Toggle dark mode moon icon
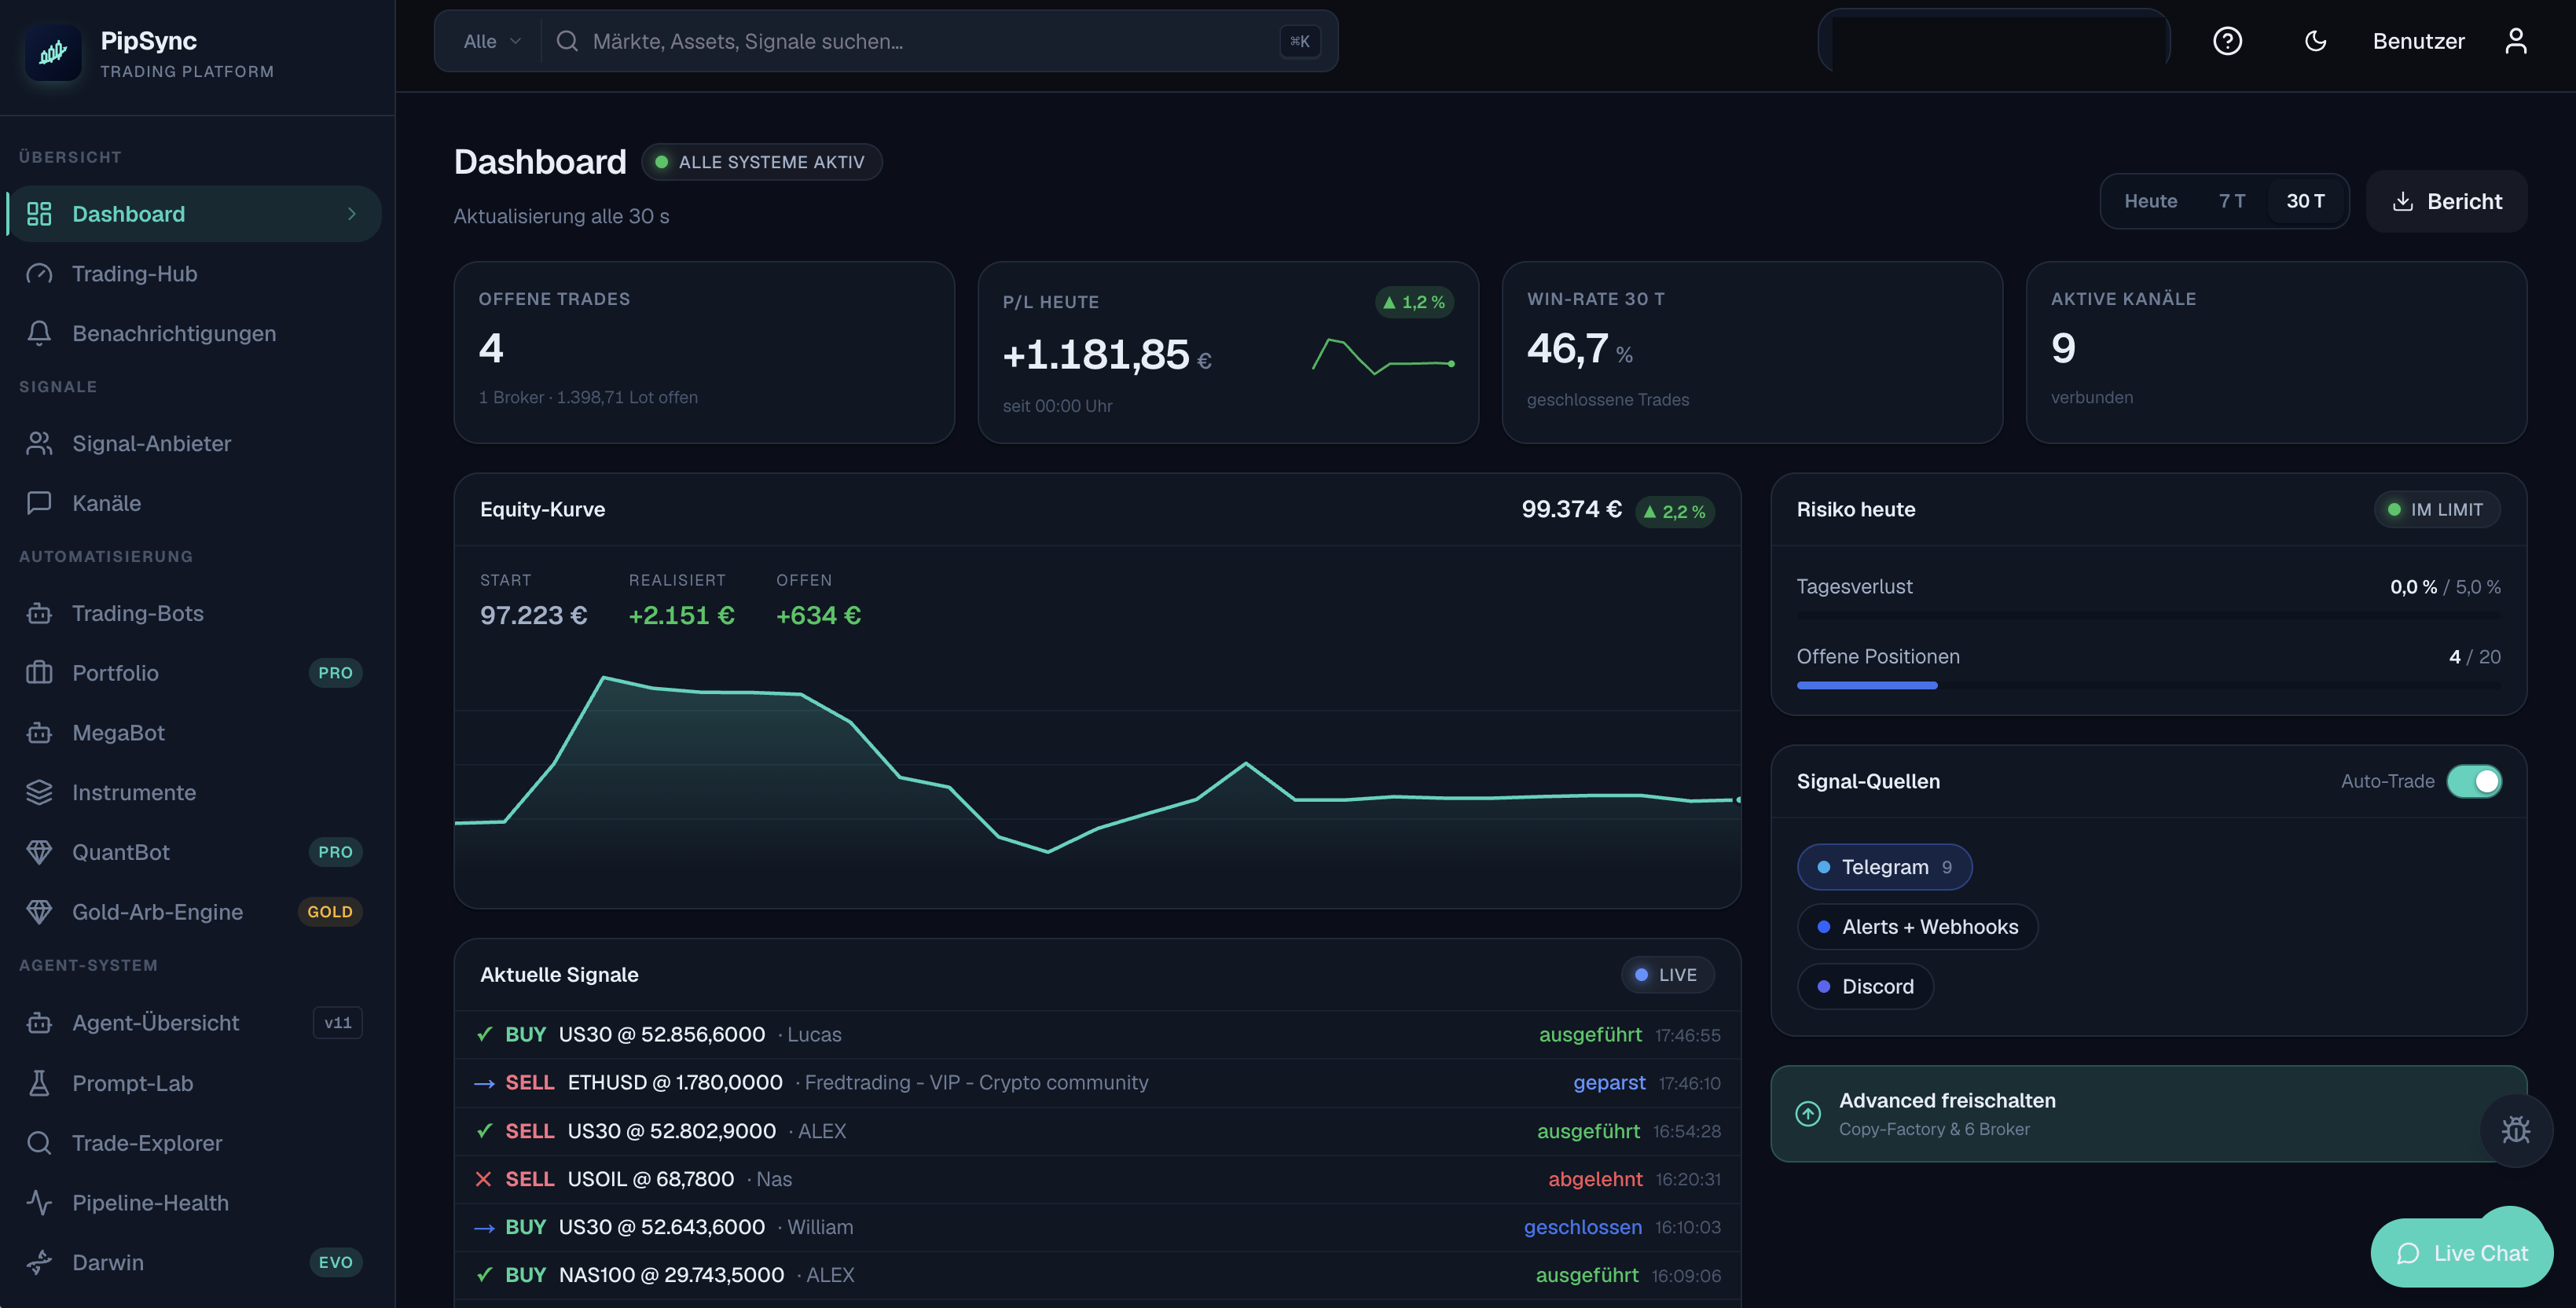This screenshot has width=2576, height=1308. [2315, 41]
